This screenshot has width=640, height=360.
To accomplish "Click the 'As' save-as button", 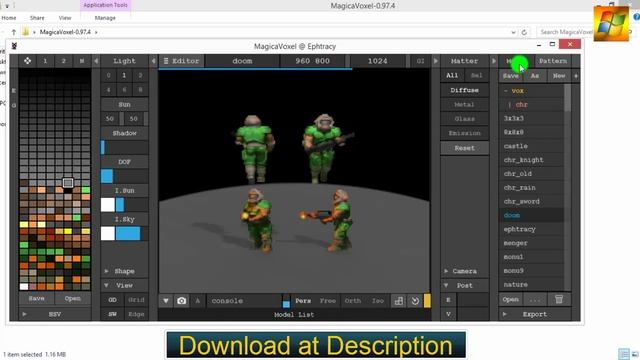I will 535,76.
